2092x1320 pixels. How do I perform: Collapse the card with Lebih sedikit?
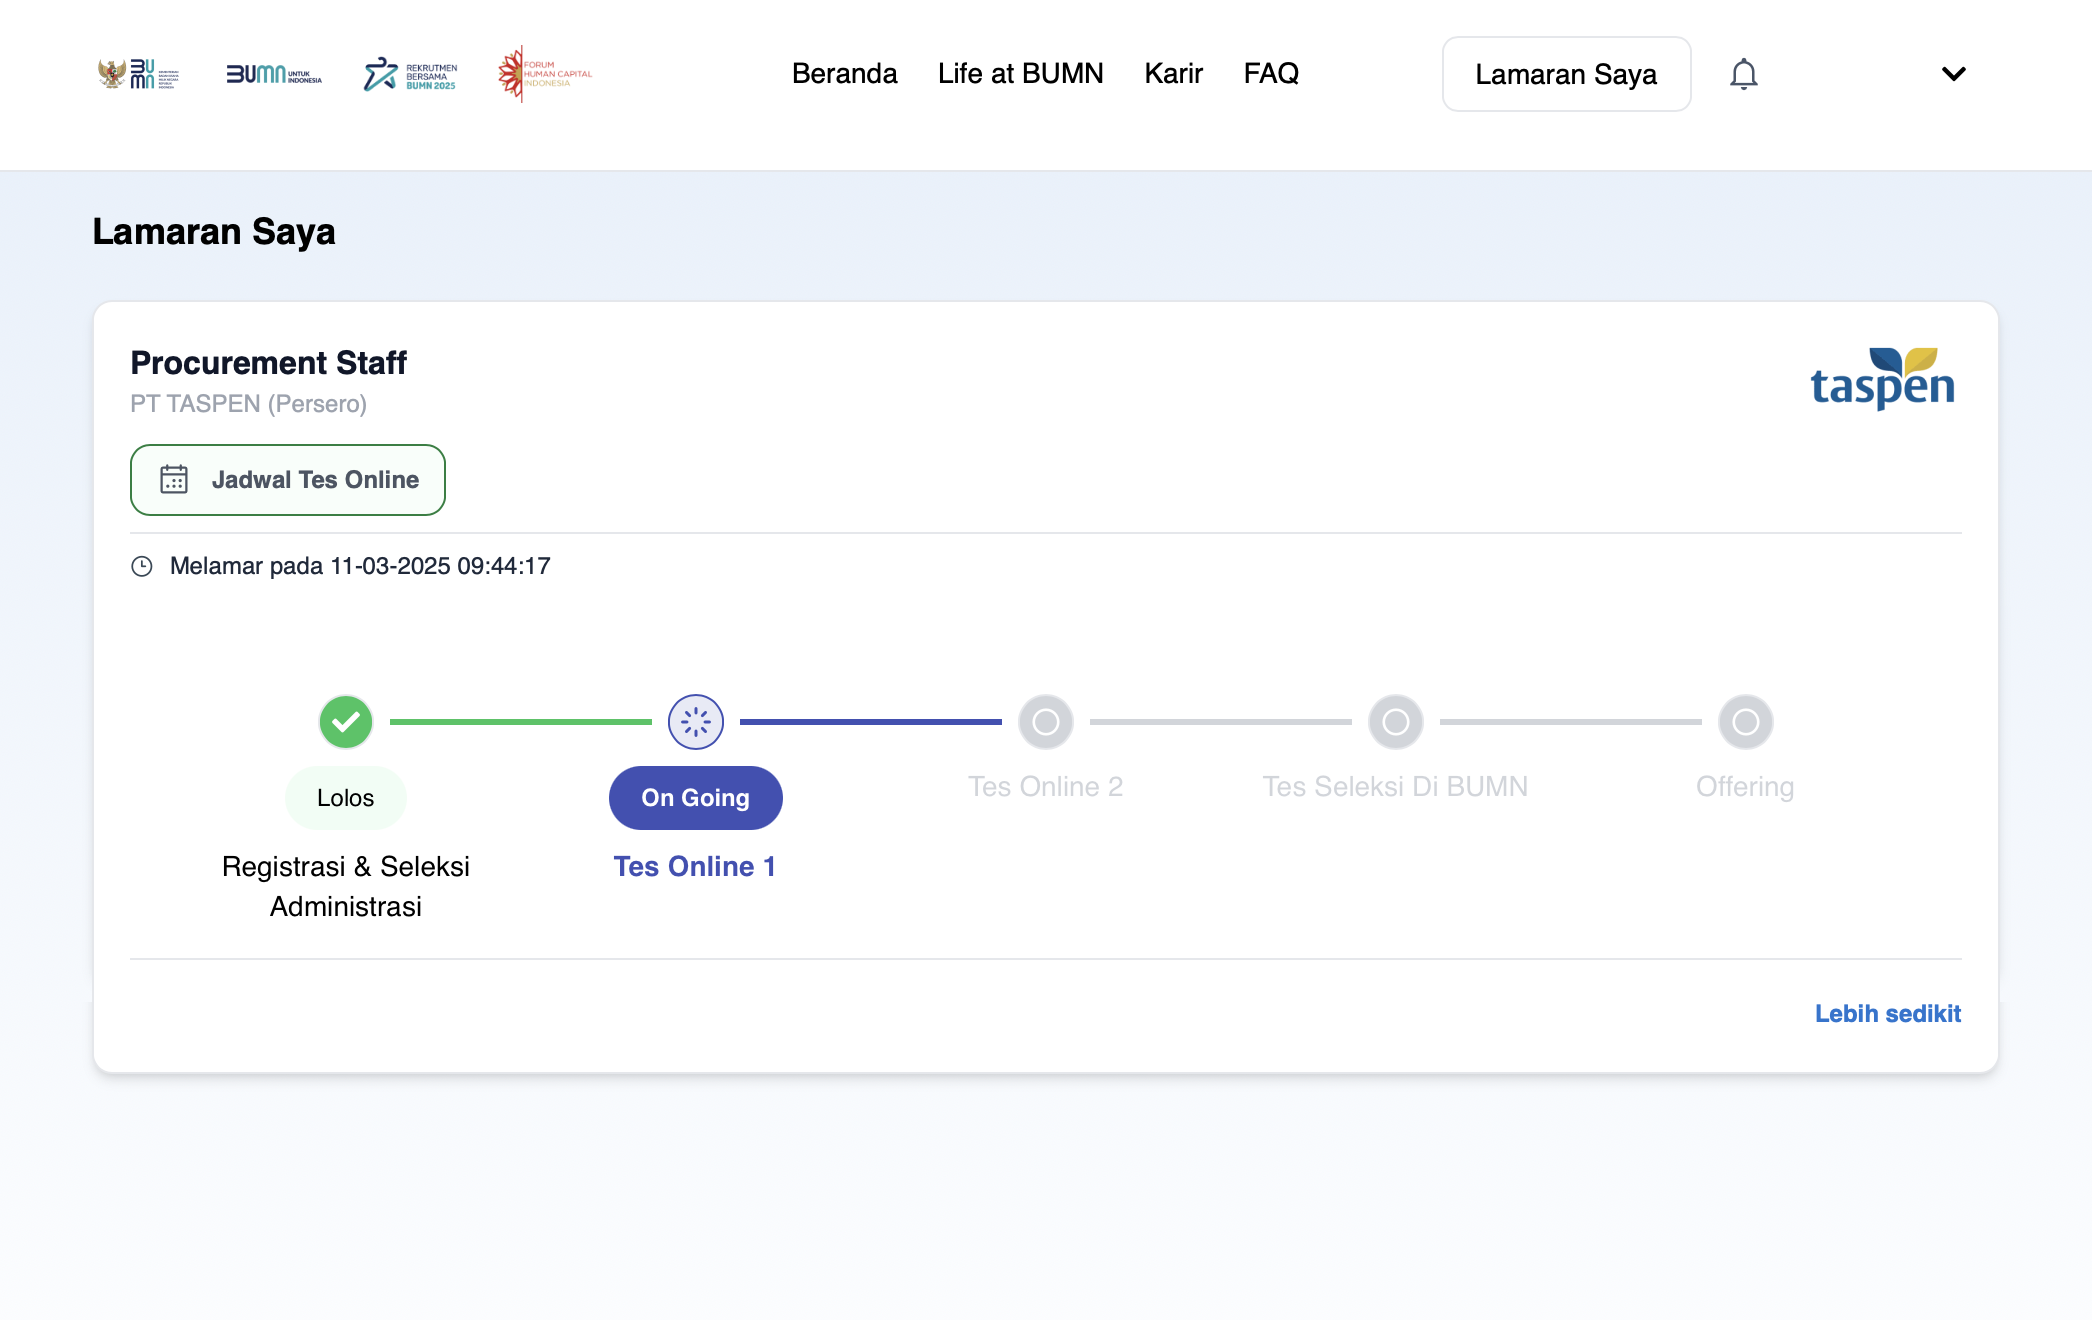(1887, 1014)
